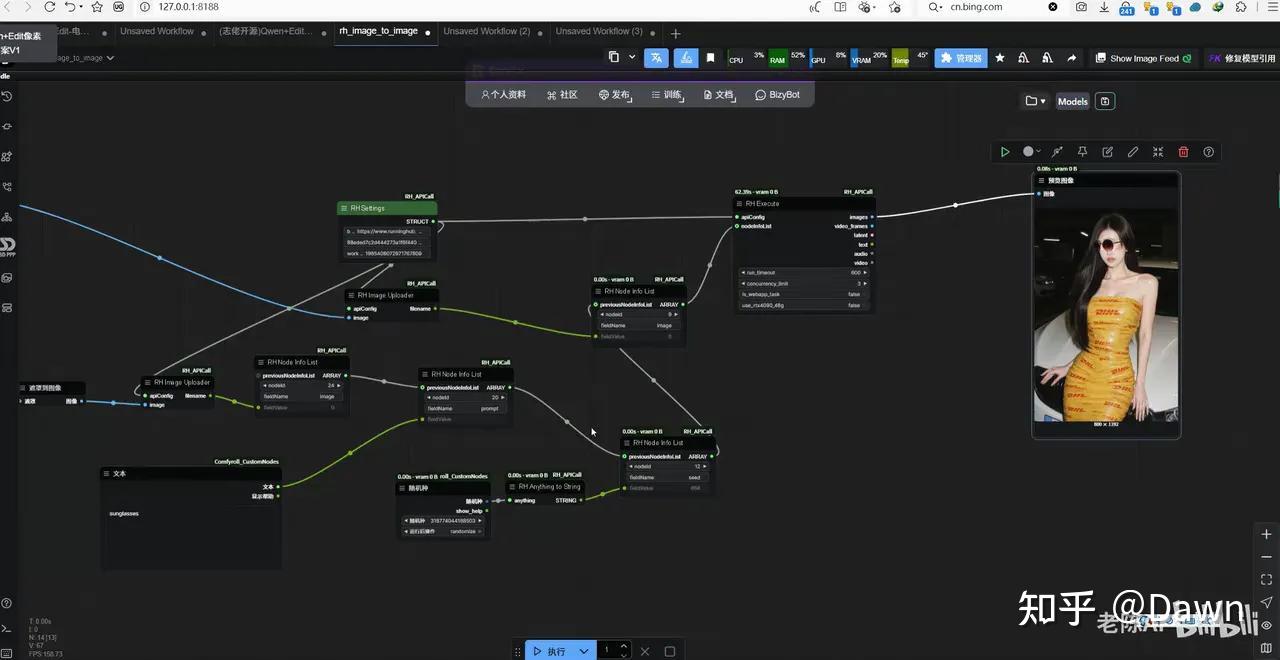Click the star favorites icon beside 管理器
This screenshot has width=1280, height=660.
(999, 58)
